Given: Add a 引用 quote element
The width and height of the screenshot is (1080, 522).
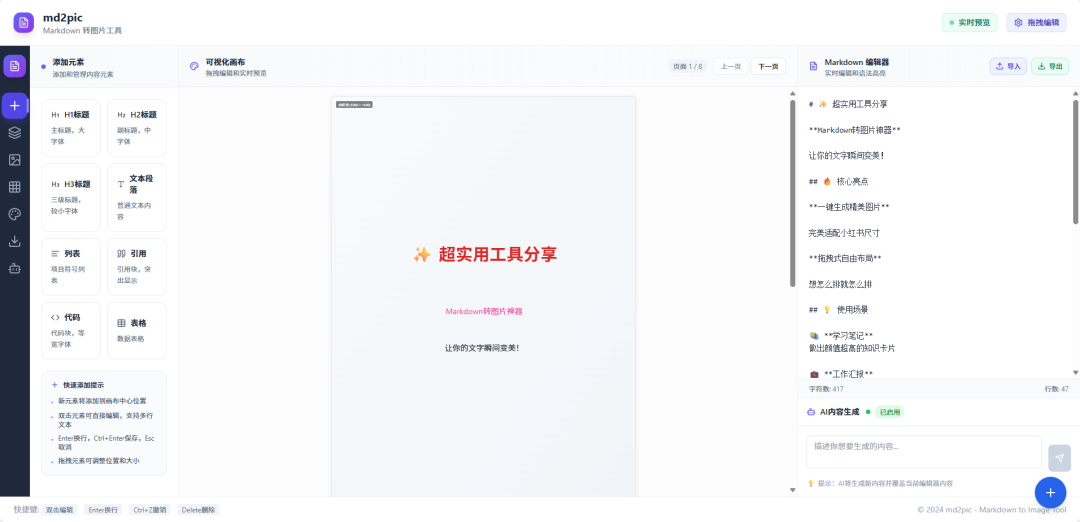Looking at the screenshot, I should click(137, 267).
